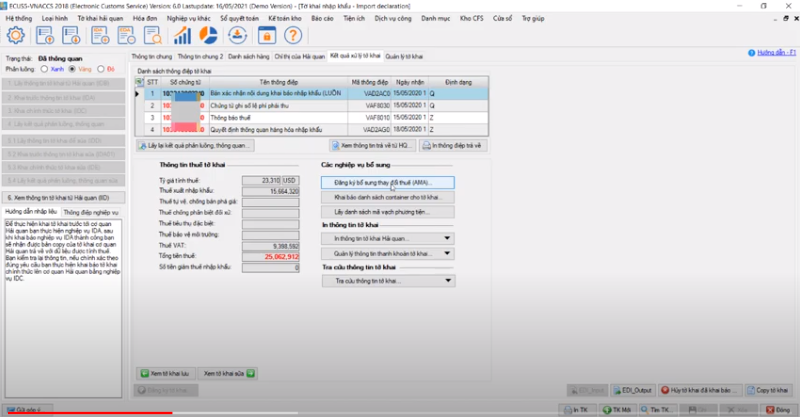The image size is (800, 417).
Task: Click the lock icon in toolbar
Action: coord(264,35)
